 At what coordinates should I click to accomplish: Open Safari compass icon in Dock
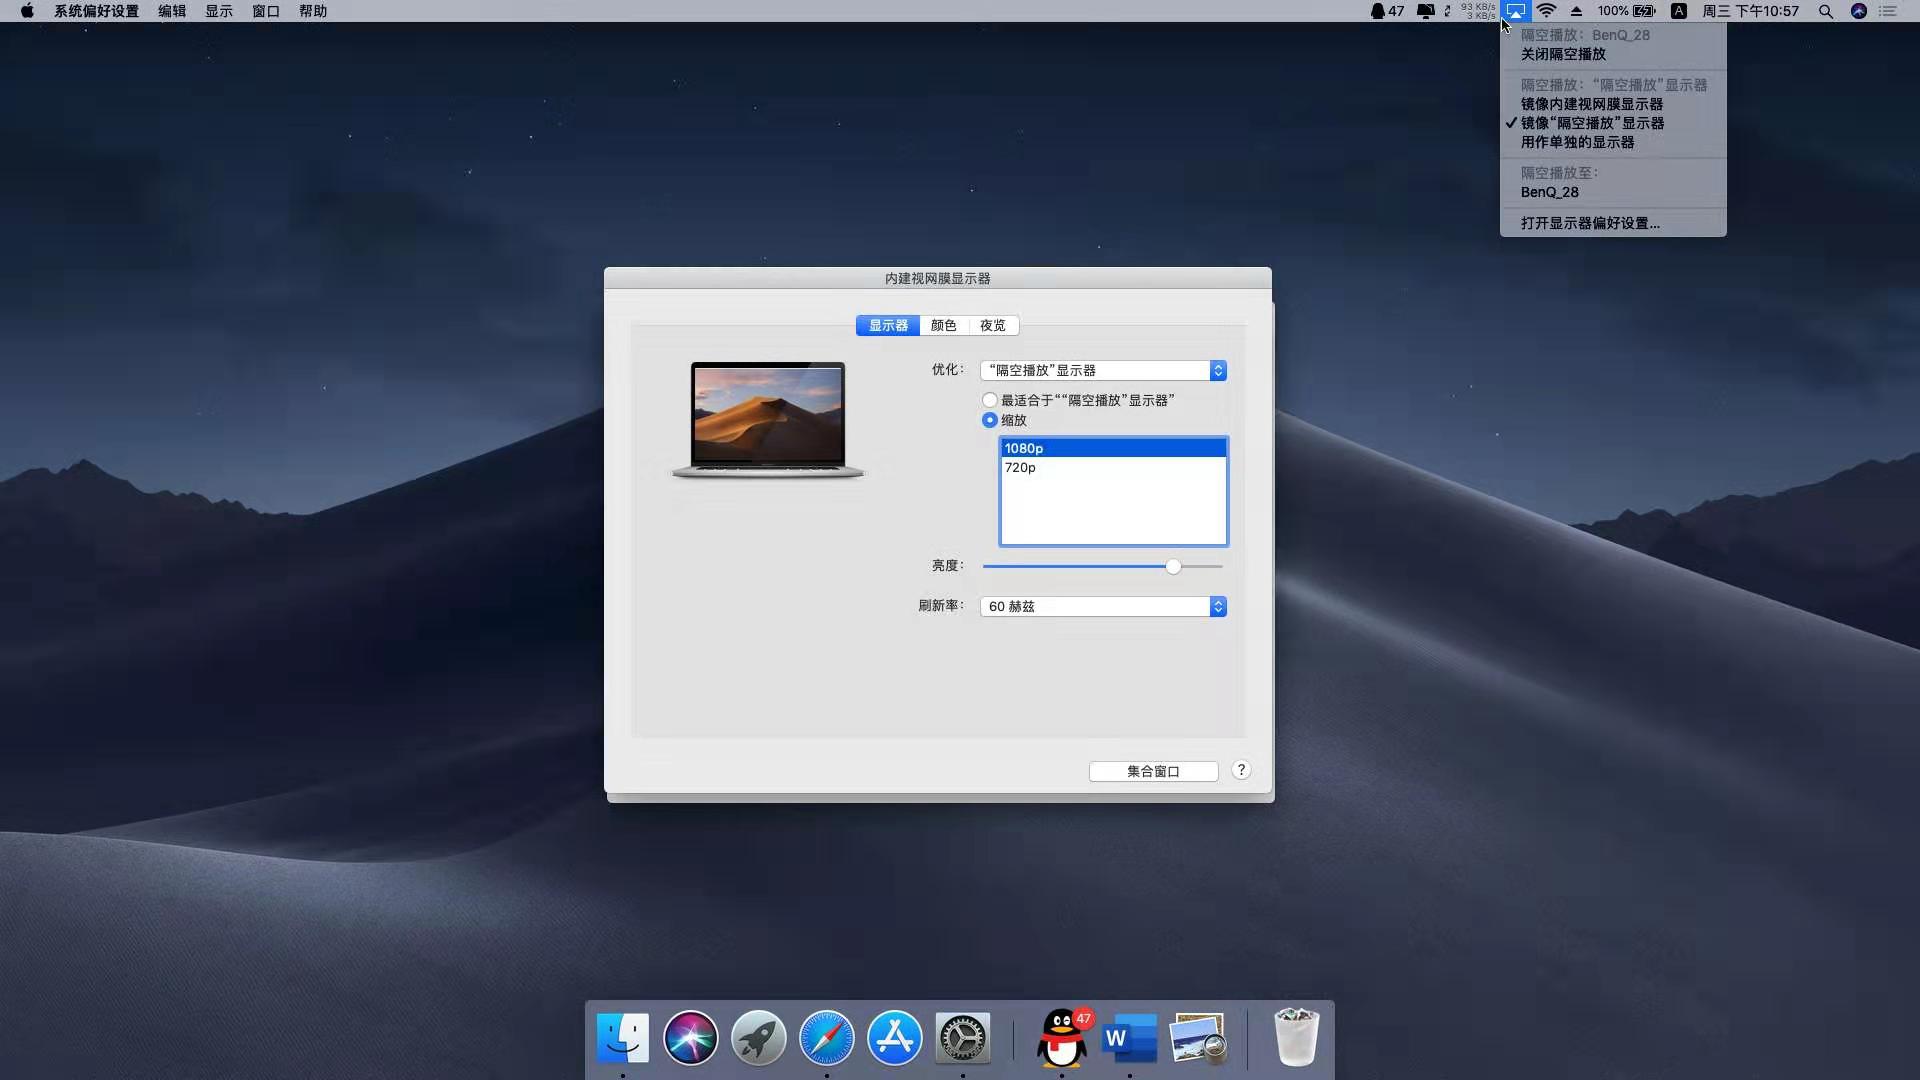click(826, 1038)
